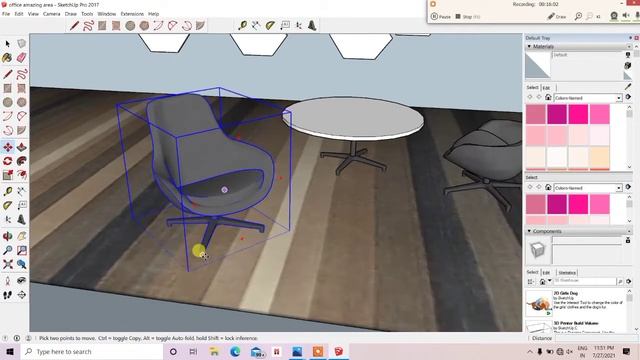
Task: Select the hot pink swatch in lower materials grid
Action: (x=578, y=204)
